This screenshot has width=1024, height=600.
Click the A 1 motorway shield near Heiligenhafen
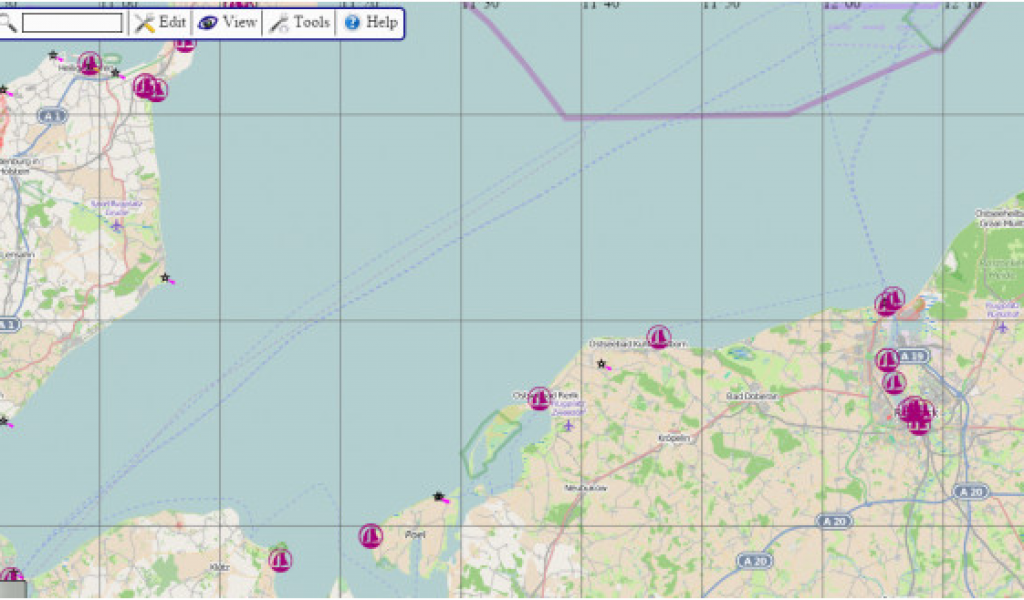pos(52,117)
